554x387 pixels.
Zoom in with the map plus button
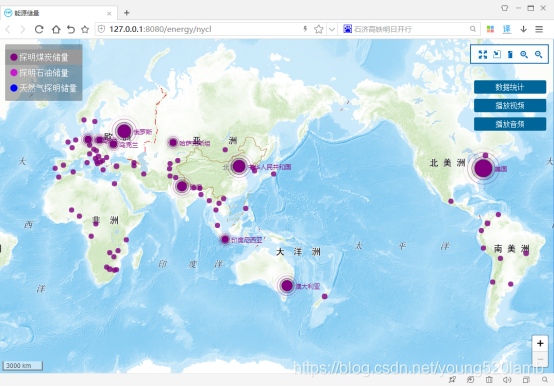click(x=540, y=343)
